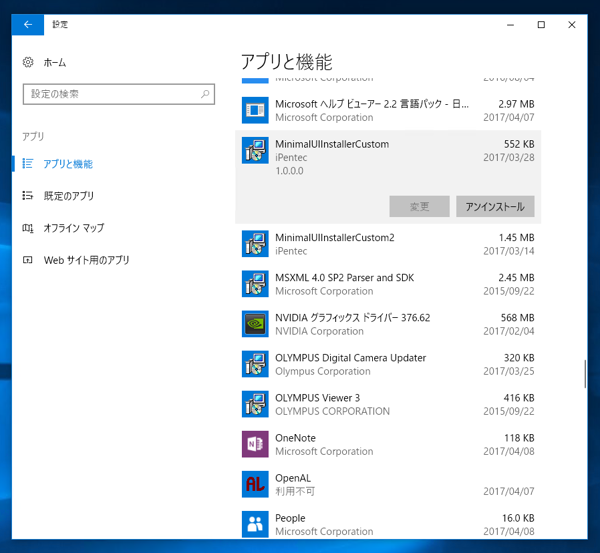Open 既定のアプリ settings section
The width and height of the screenshot is (600, 553).
click(x=69, y=196)
